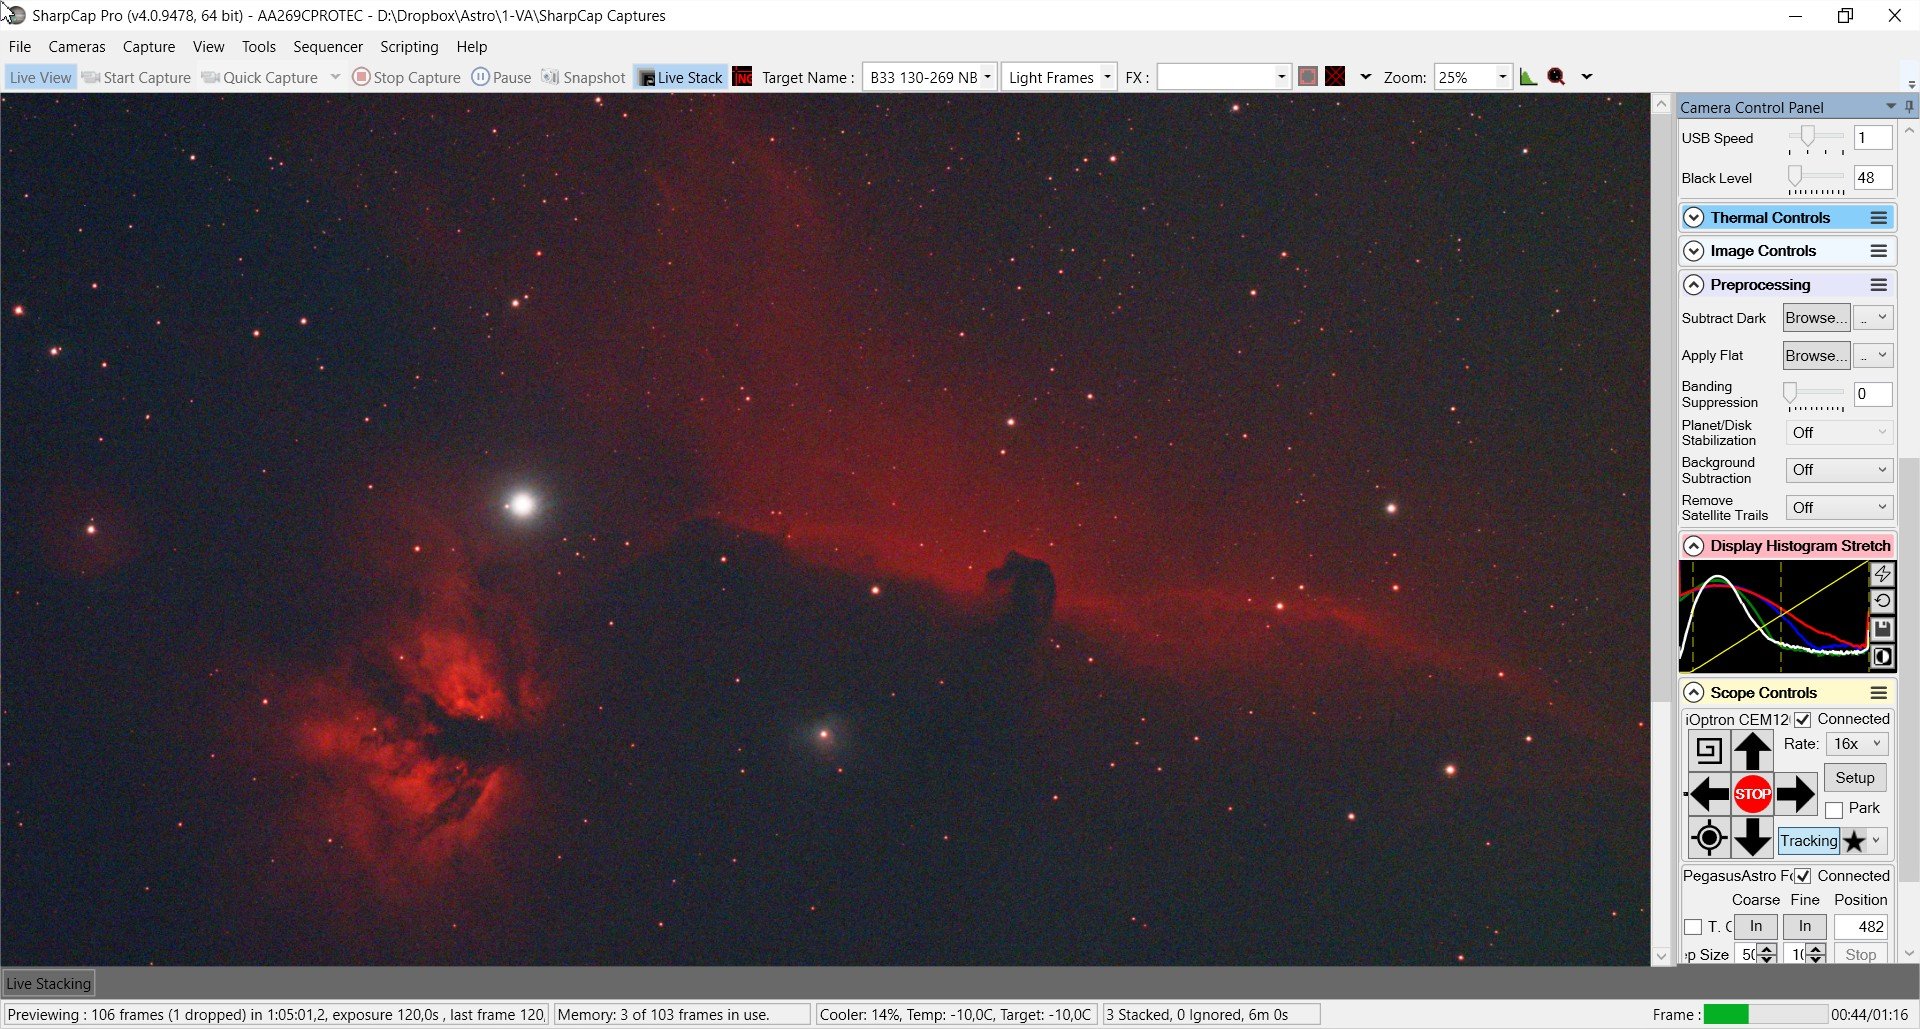The image size is (1920, 1029).
Task: Open the Planet/Disk Stabilization dropdown
Action: coord(1839,432)
